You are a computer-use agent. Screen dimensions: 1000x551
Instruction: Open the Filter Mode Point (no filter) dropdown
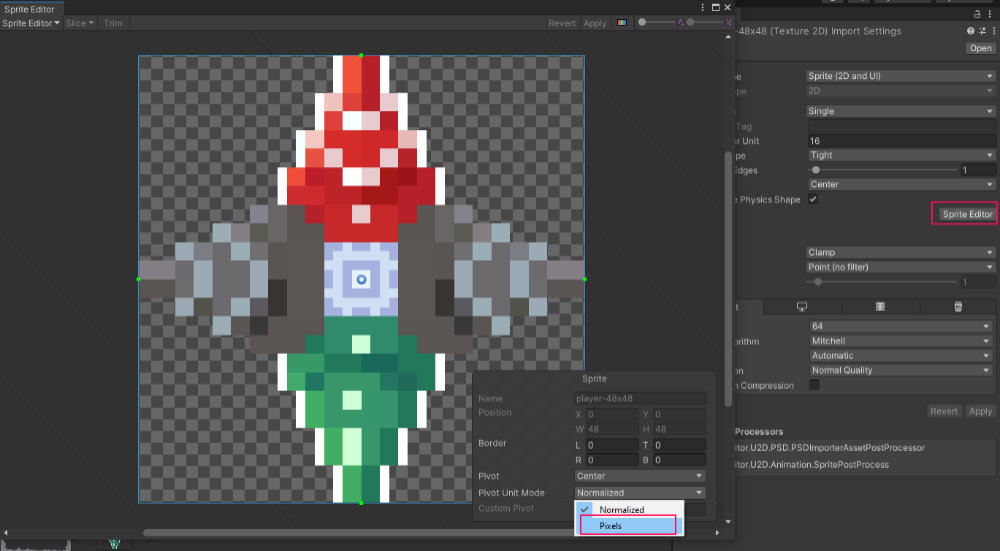click(x=900, y=267)
